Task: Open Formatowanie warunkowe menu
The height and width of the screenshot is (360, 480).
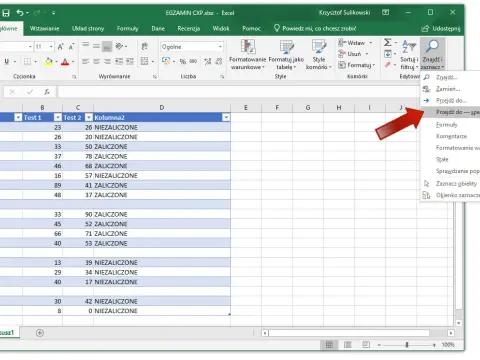Action: point(248,55)
